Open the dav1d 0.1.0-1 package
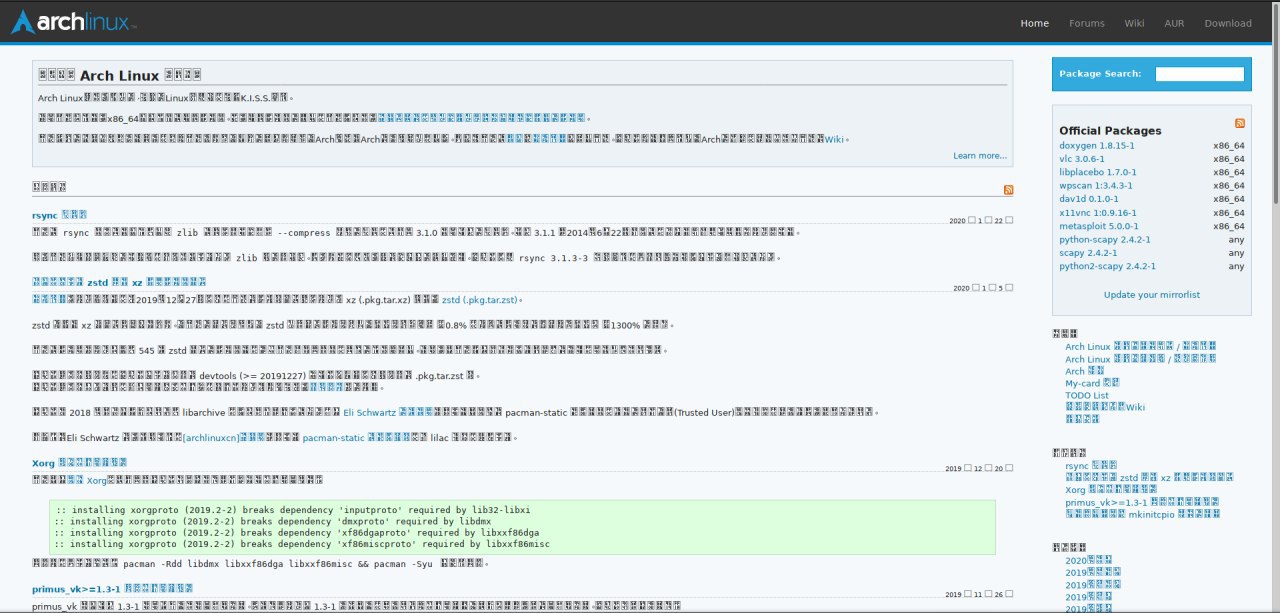Viewport: 1280px width, 613px height. 1088,199
